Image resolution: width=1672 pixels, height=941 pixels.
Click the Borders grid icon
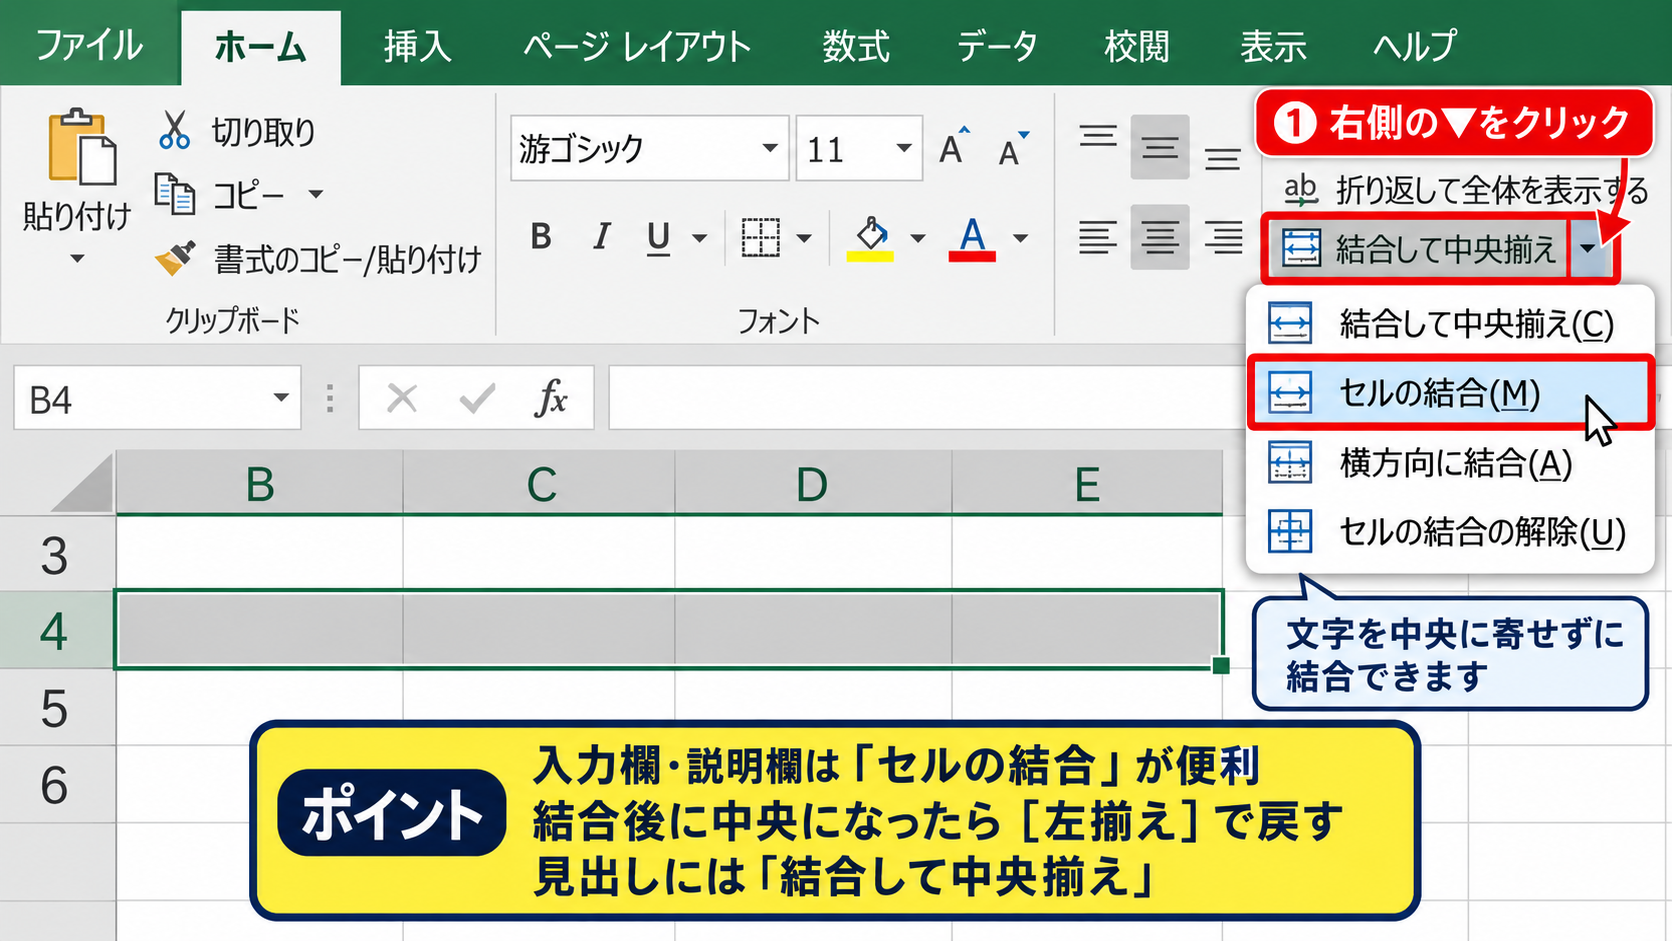761,238
